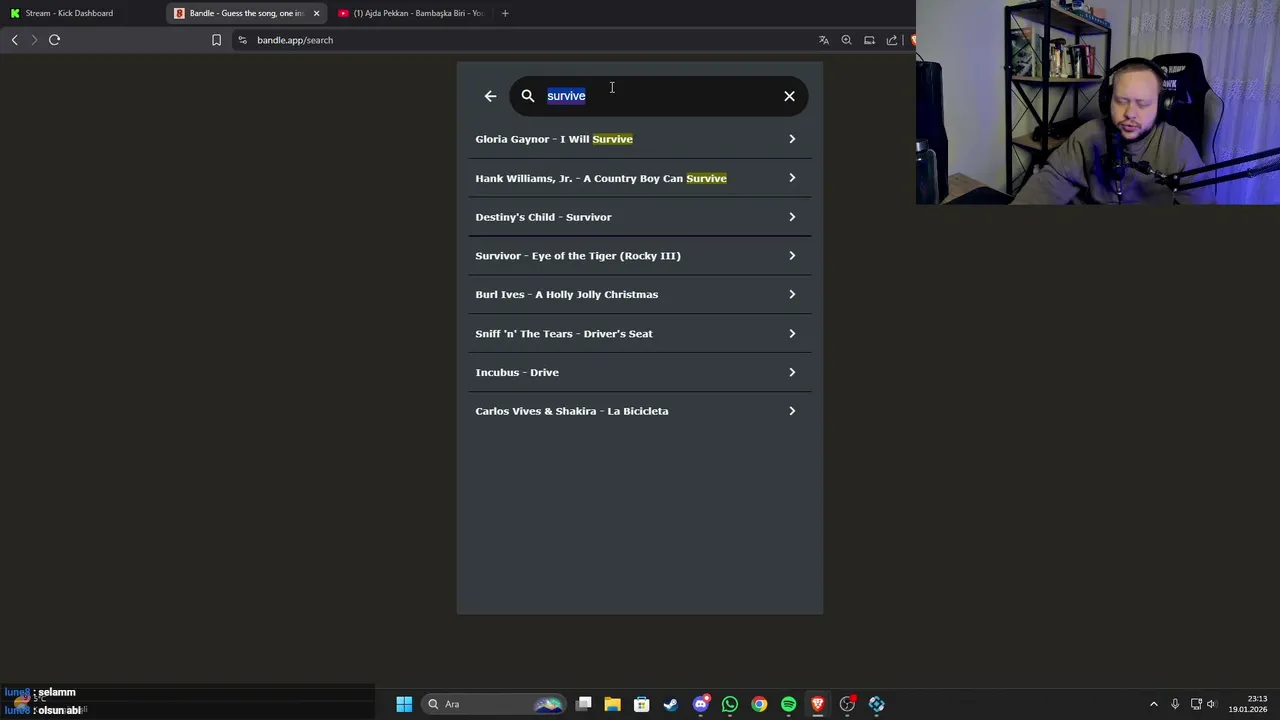Go back using Bandle's back arrow
Image resolution: width=1280 pixels, height=720 pixels.
[x=490, y=96]
